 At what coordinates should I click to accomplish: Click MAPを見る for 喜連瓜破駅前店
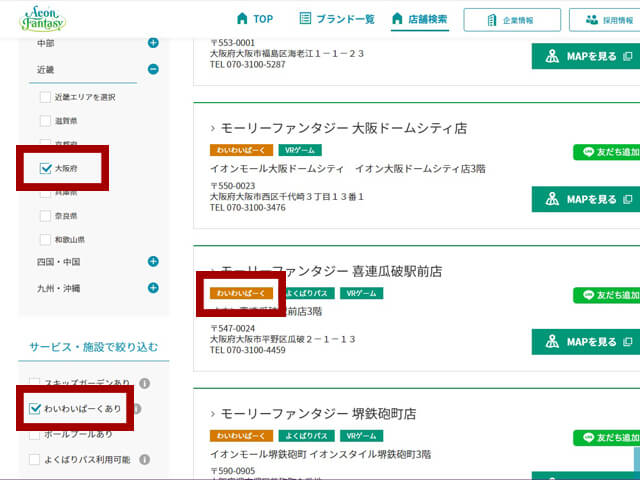[586, 342]
